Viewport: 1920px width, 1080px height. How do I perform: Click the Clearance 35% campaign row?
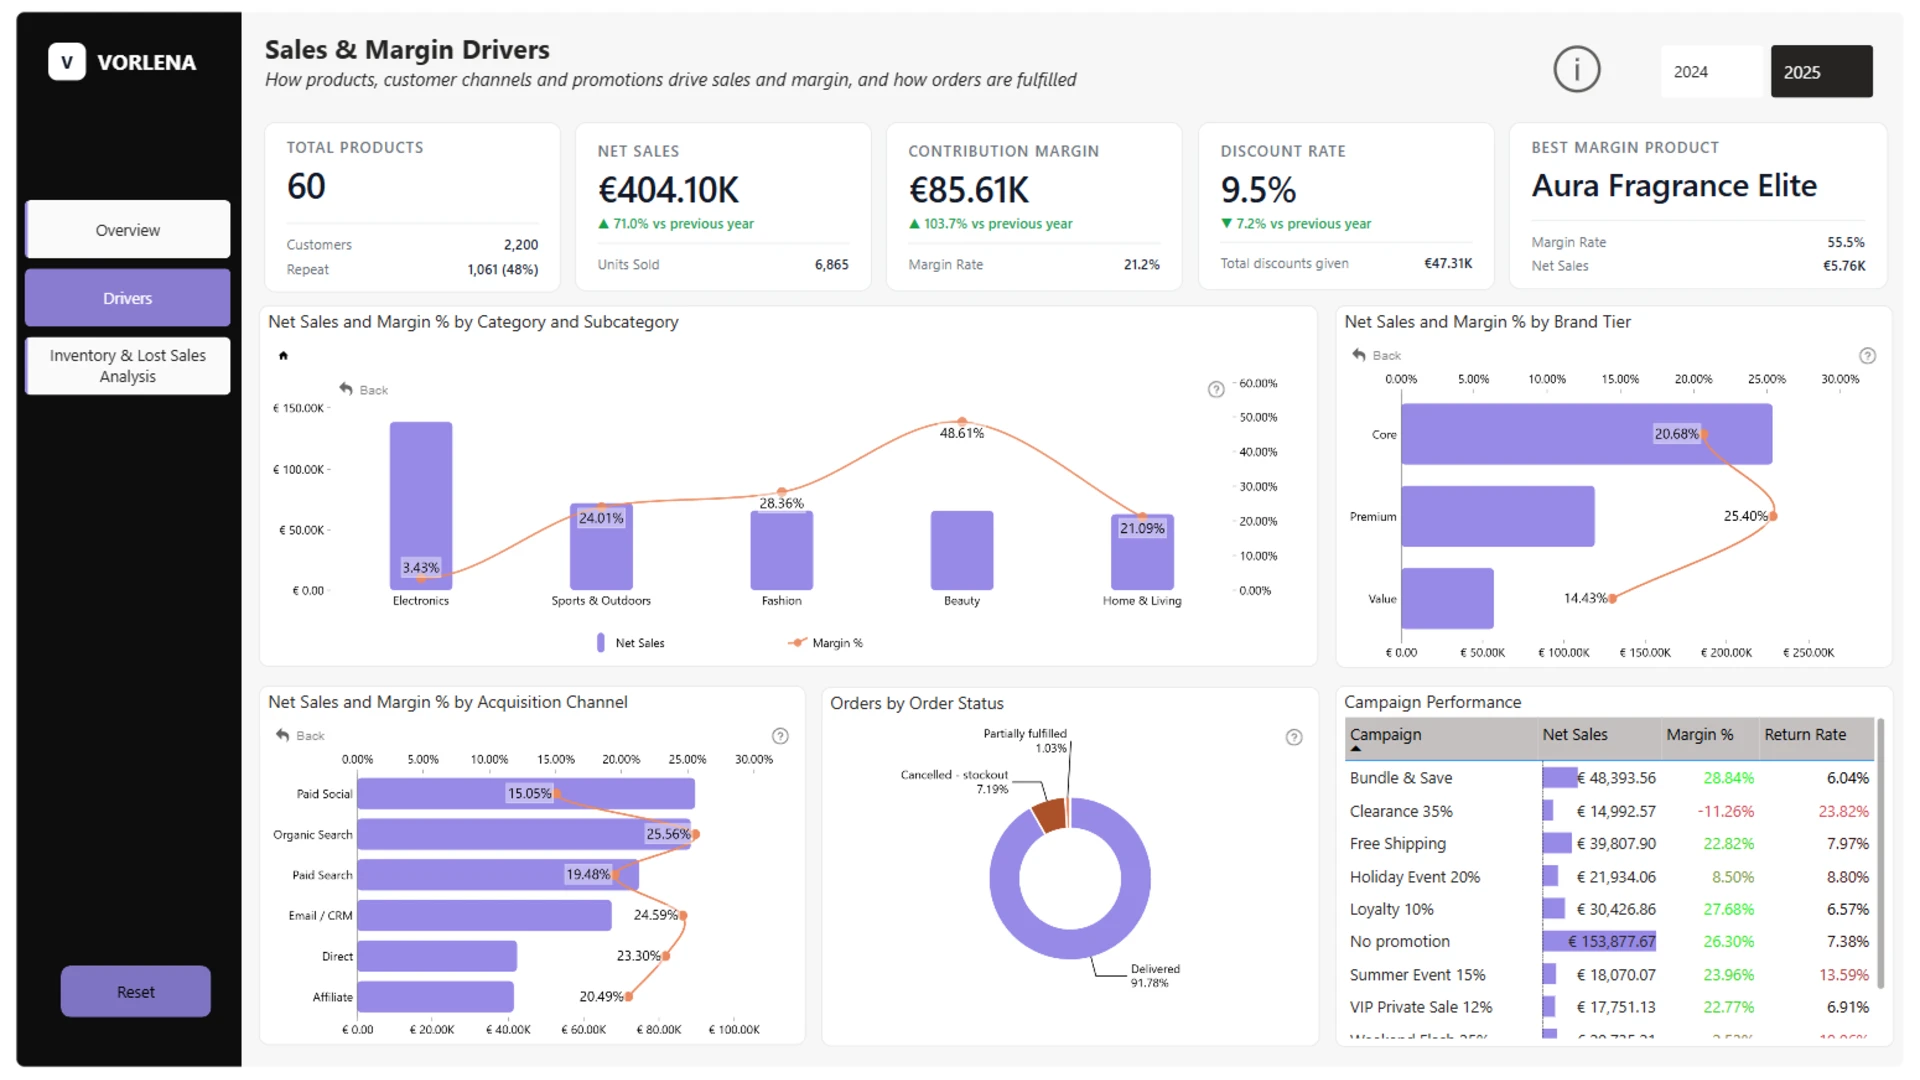1609,811
